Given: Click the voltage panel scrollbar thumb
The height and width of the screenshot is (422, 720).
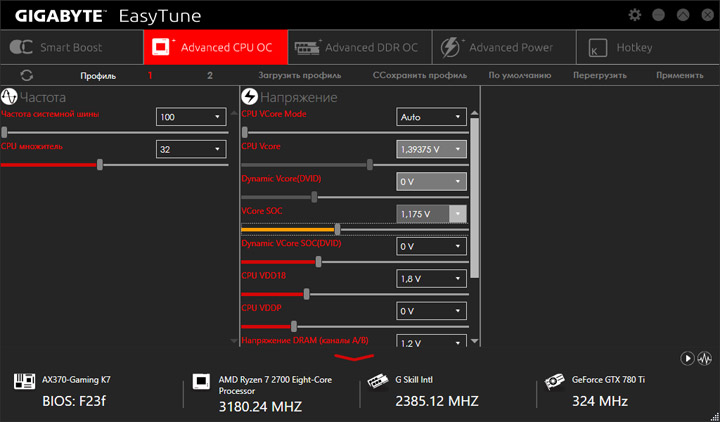Looking at the screenshot, I should [475, 198].
